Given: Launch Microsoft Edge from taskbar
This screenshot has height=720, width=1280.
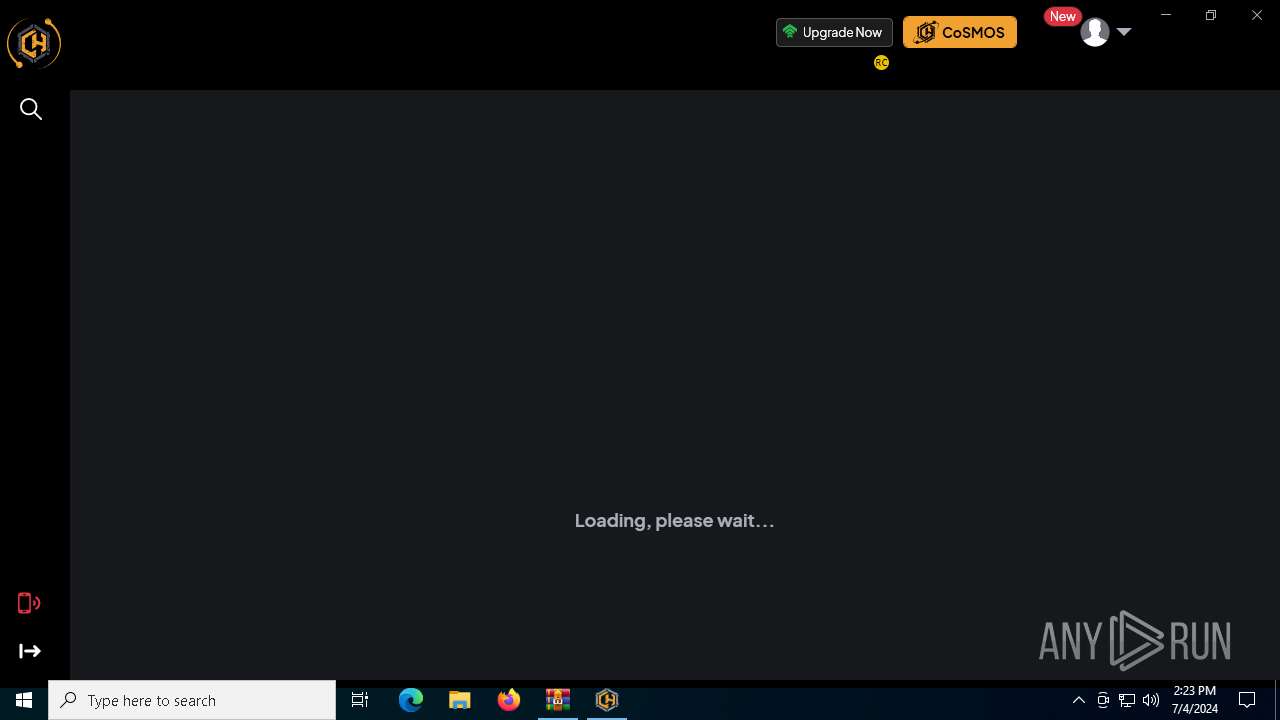Looking at the screenshot, I should [411, 700].
